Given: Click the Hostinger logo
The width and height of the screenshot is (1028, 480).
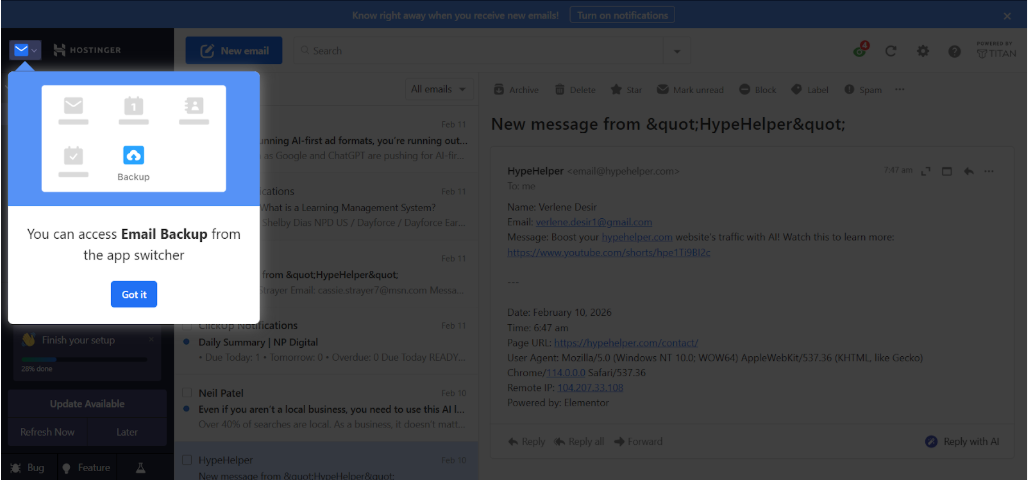Looking at the screenshot, I should [x=87, y=50].
